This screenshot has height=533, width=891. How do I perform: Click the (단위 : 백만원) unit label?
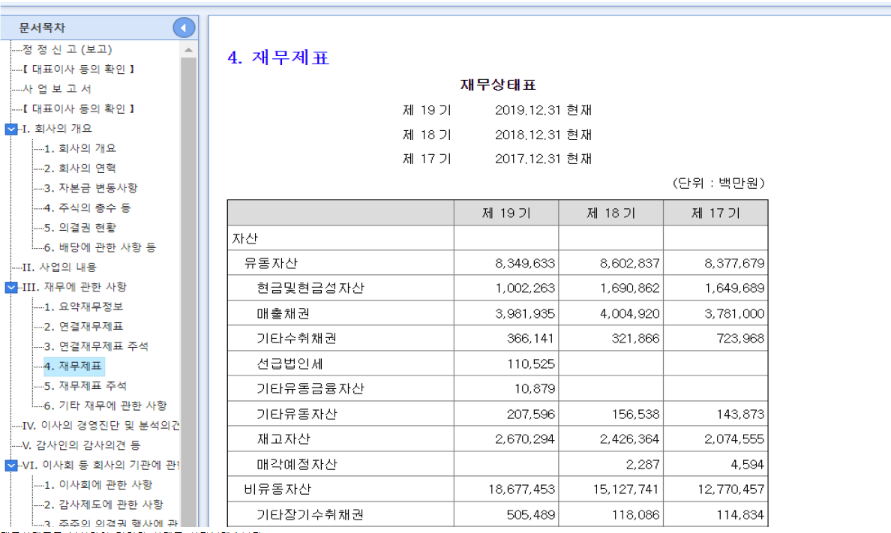[719, 184]
